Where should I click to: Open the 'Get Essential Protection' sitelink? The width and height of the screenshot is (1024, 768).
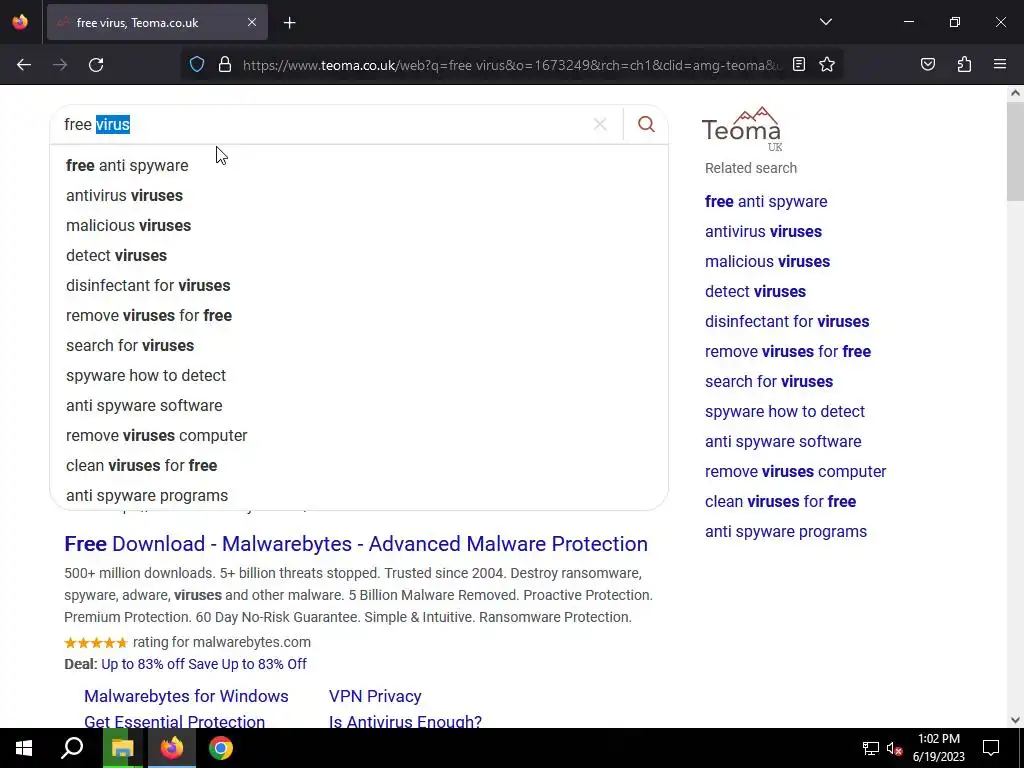(x=174, y=721)
